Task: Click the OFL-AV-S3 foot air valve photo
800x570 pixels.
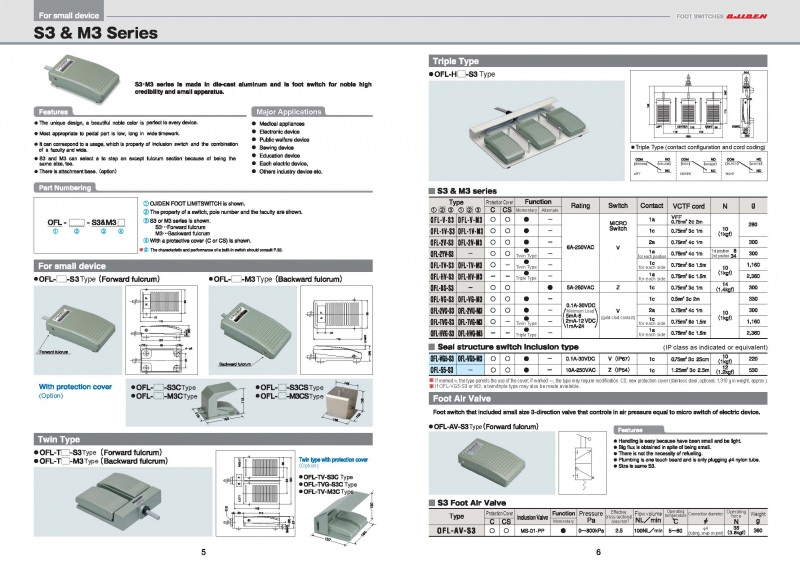Action: pos(492,463)
